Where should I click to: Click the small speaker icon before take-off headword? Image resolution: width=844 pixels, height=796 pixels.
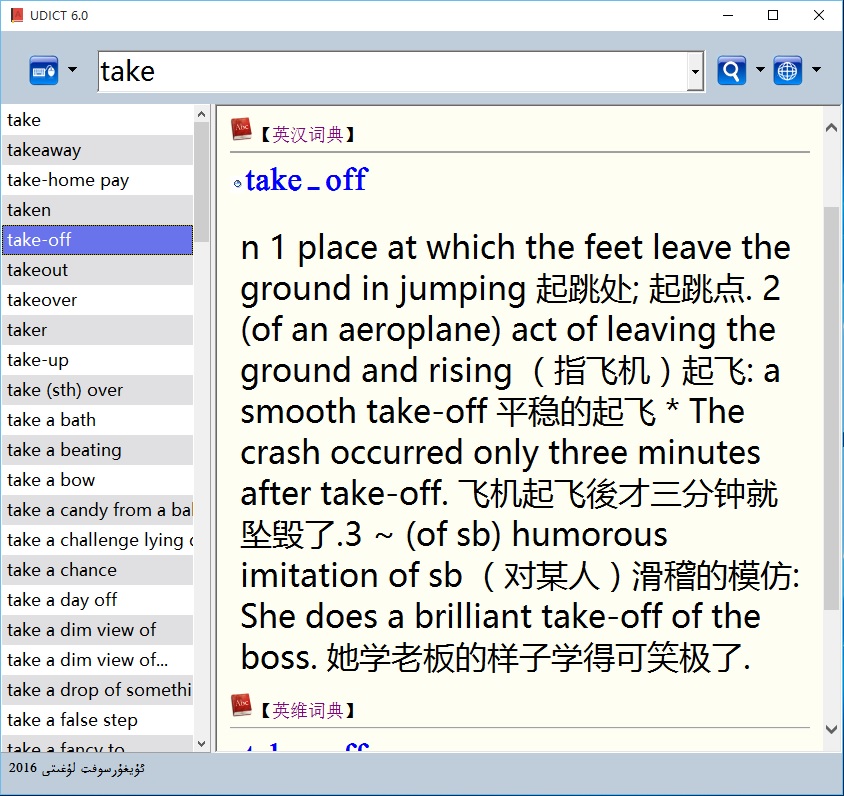[237, 183]
